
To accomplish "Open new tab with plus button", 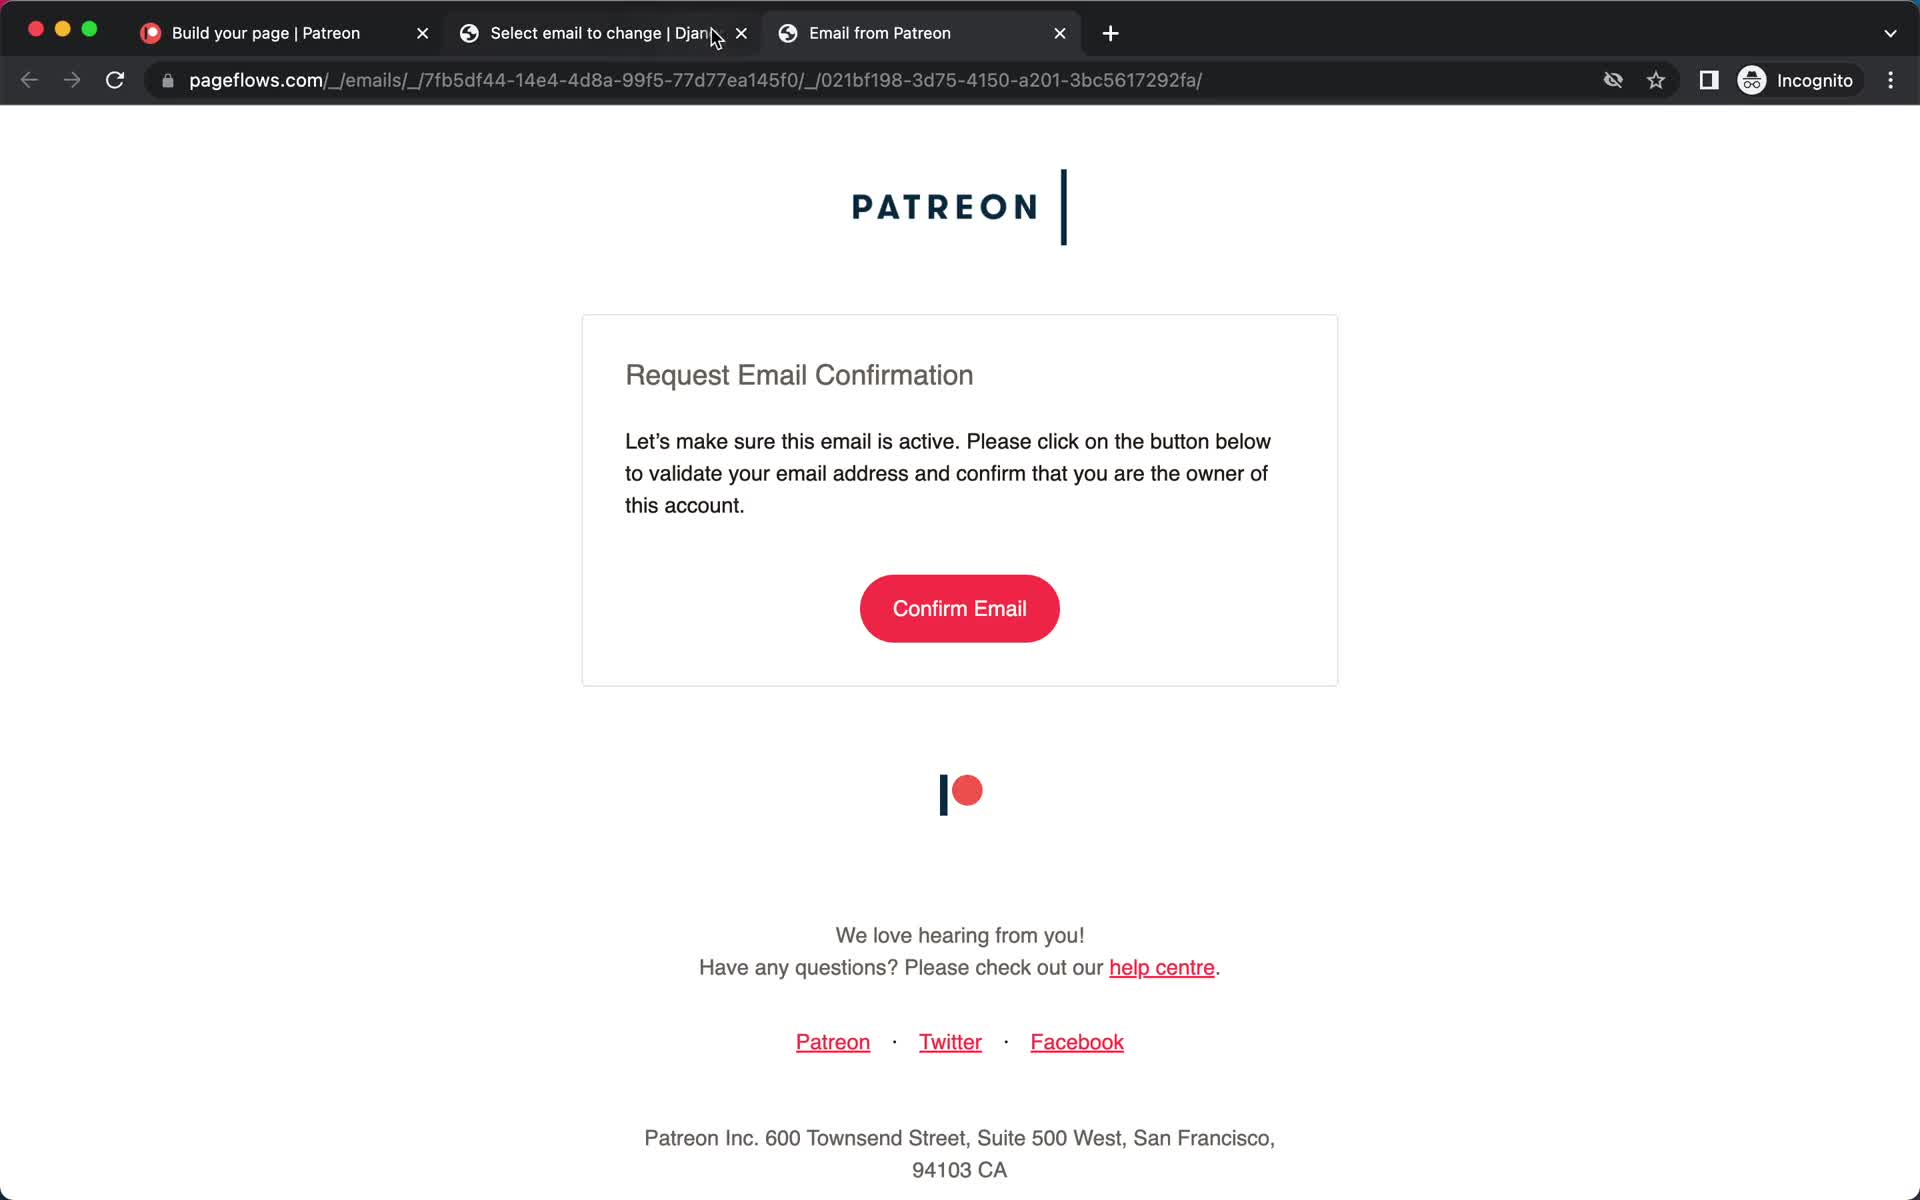I will 1111,33.
